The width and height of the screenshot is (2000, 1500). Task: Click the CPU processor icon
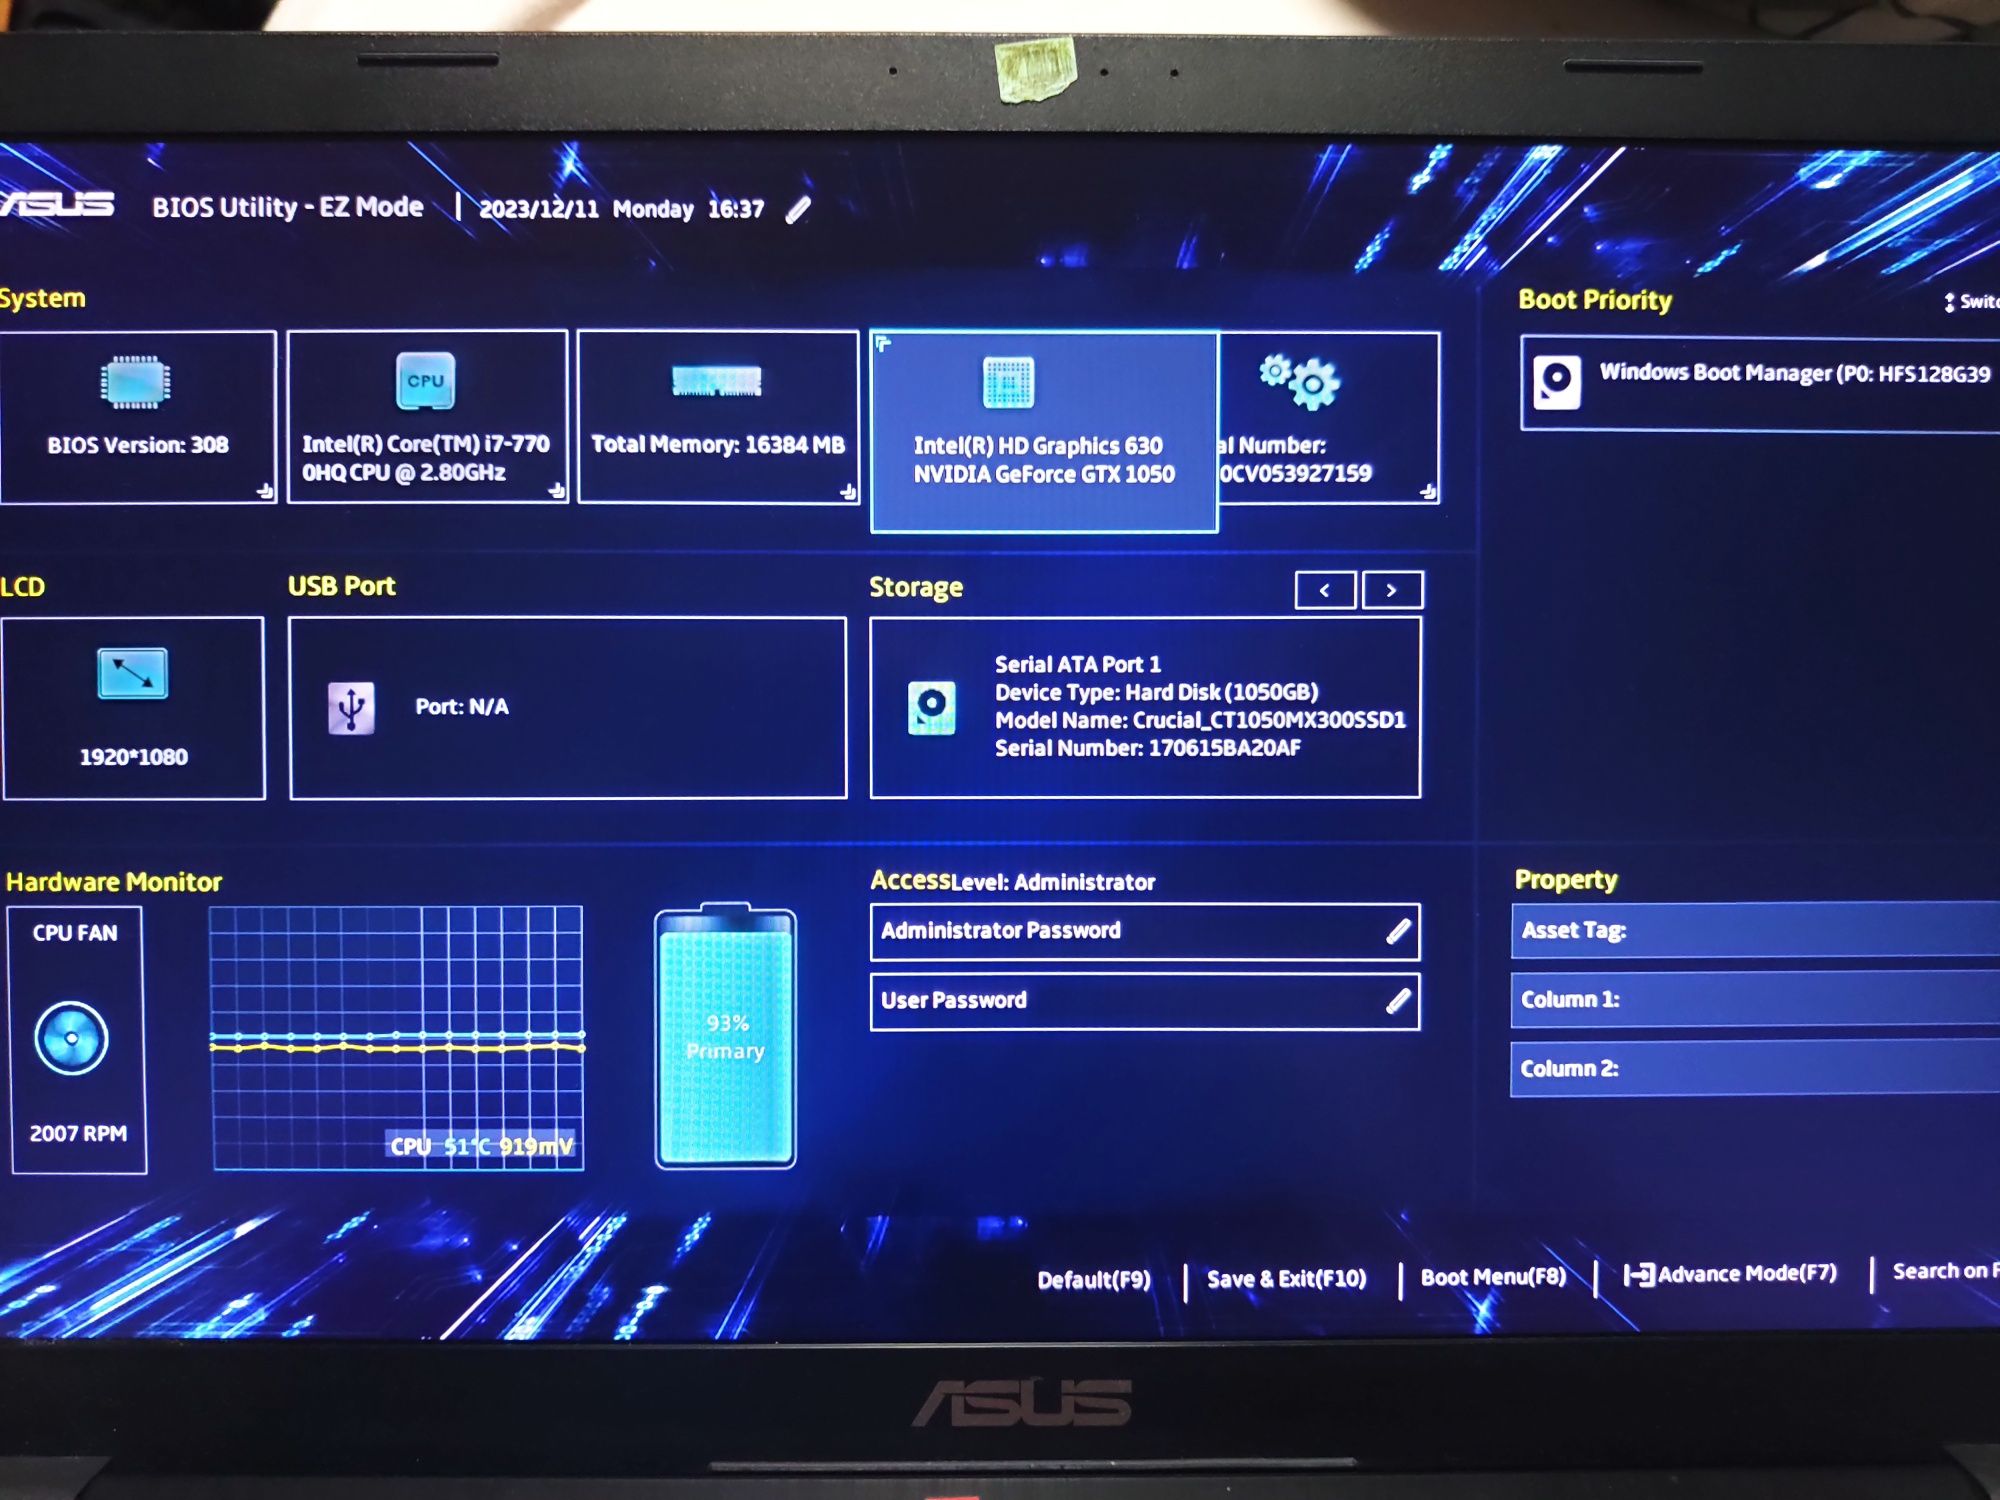point(426,381)
